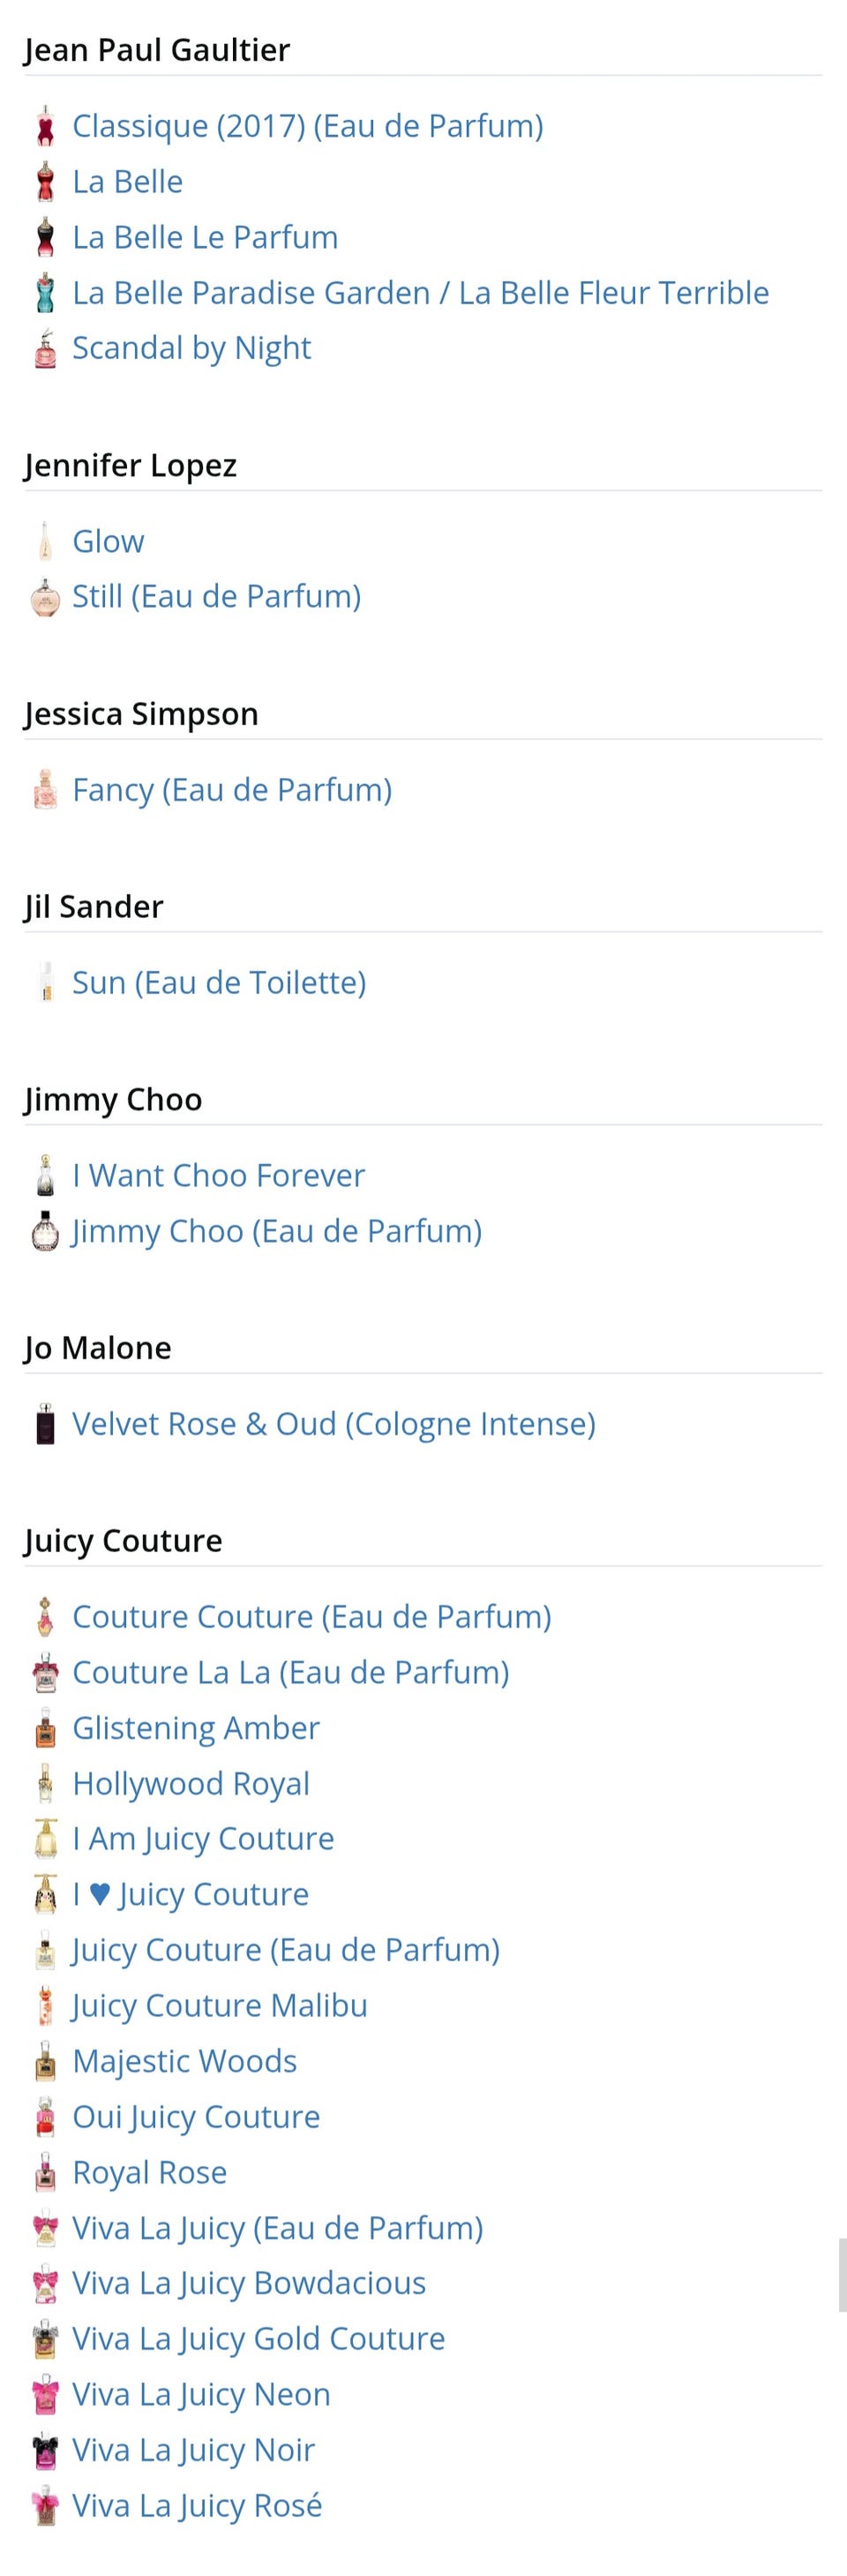Open Sun (Eau de Toilette) link
Image resolution: width=847 pixels, height=2576 pixels.
point(219,983)
